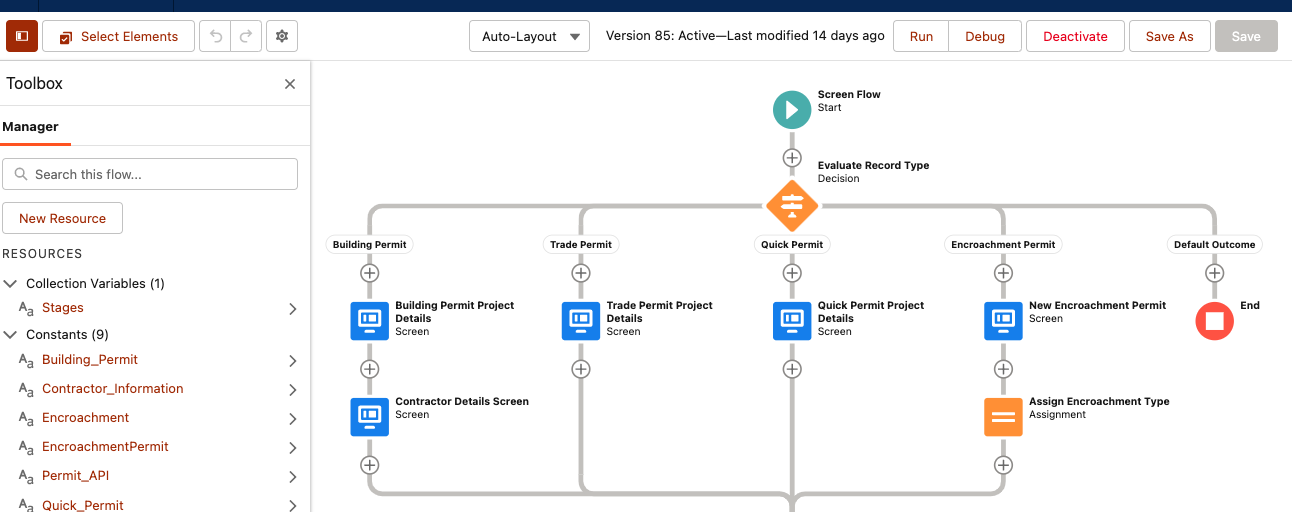
Task: Open the Permit_API constant
Action: click(x=76, y=475)
